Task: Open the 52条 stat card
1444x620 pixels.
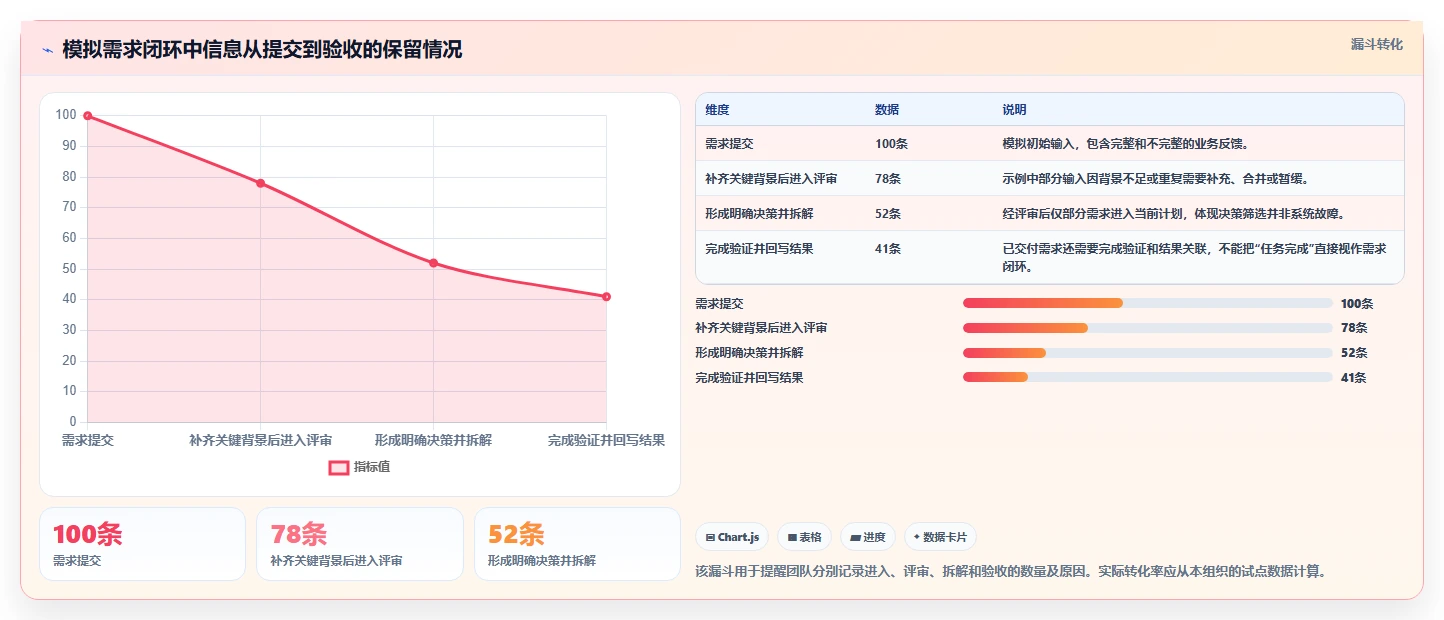Action: coord(577,544)
